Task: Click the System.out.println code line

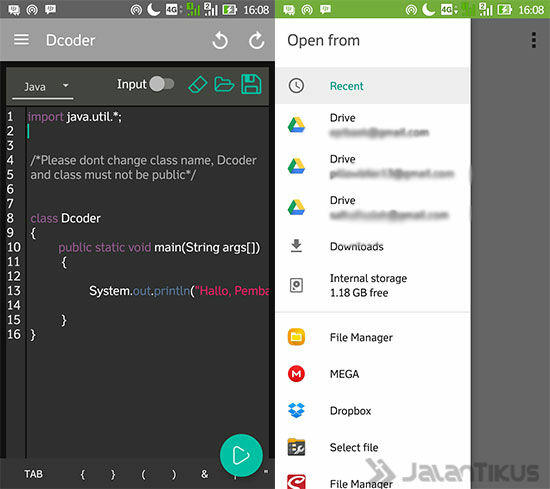Action: pyautogui.click(x=179, y=291)
